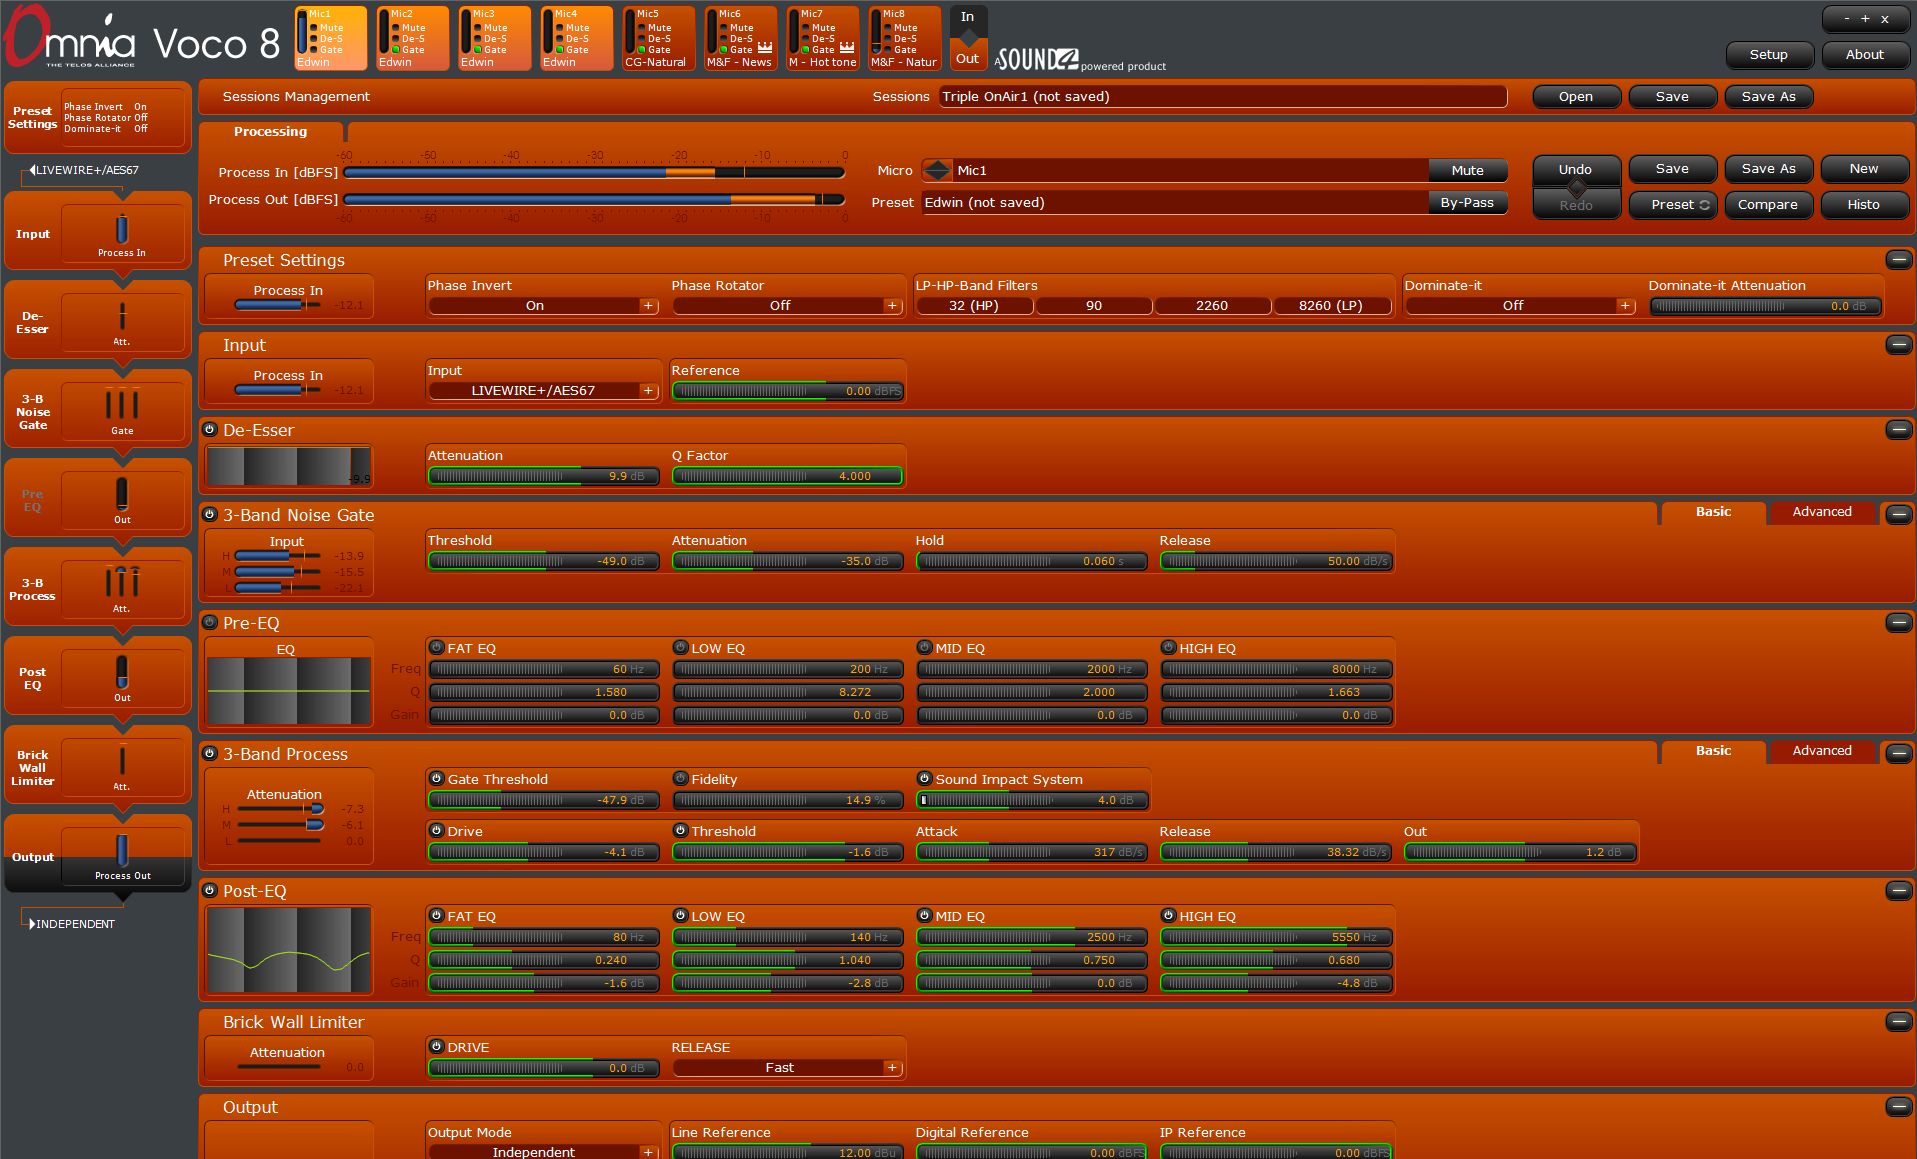Select the Mic7 M - Hot tone channel
1917x1159 pixels.
823,39
